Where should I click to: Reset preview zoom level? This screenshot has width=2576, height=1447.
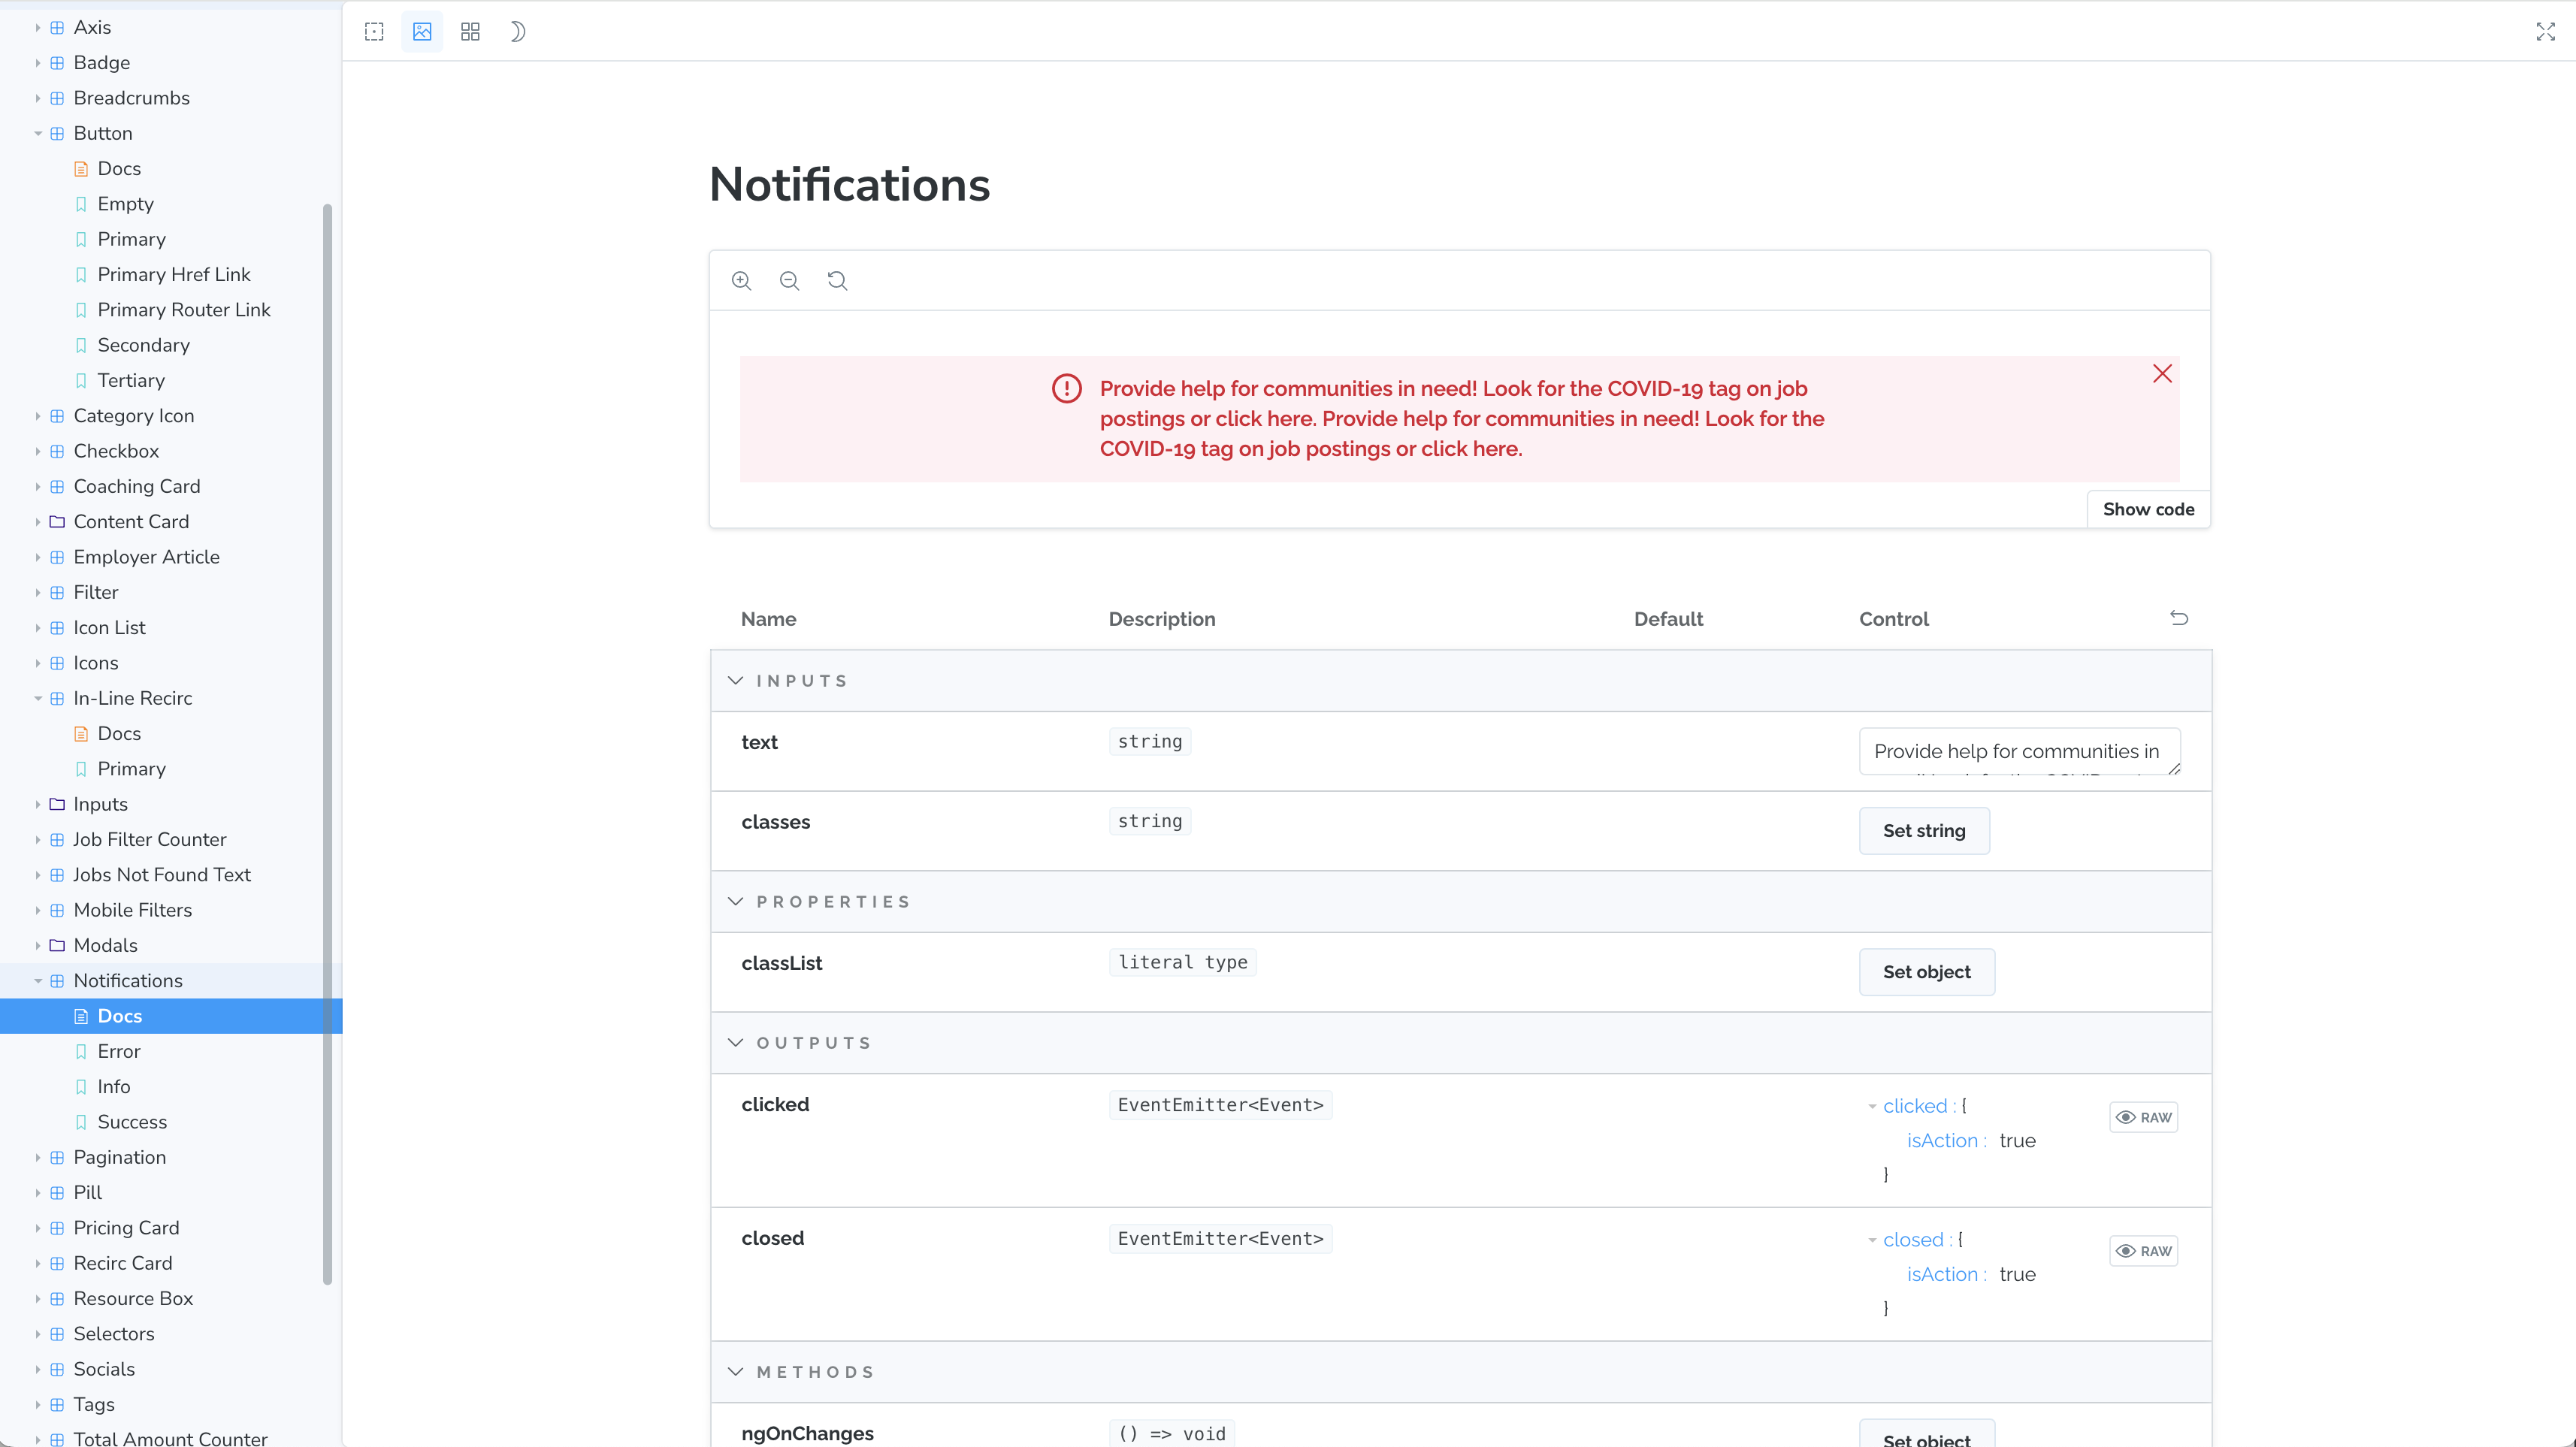coord(837,281)
